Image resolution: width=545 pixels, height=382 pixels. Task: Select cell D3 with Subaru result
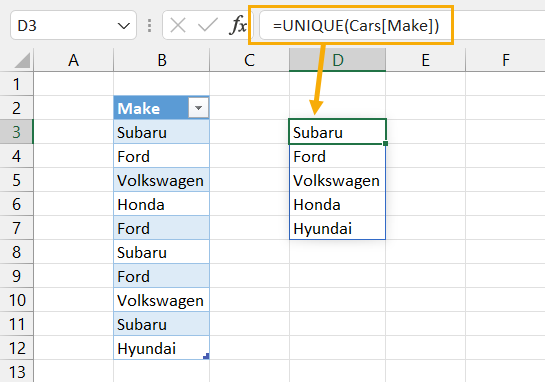[337, 132]
